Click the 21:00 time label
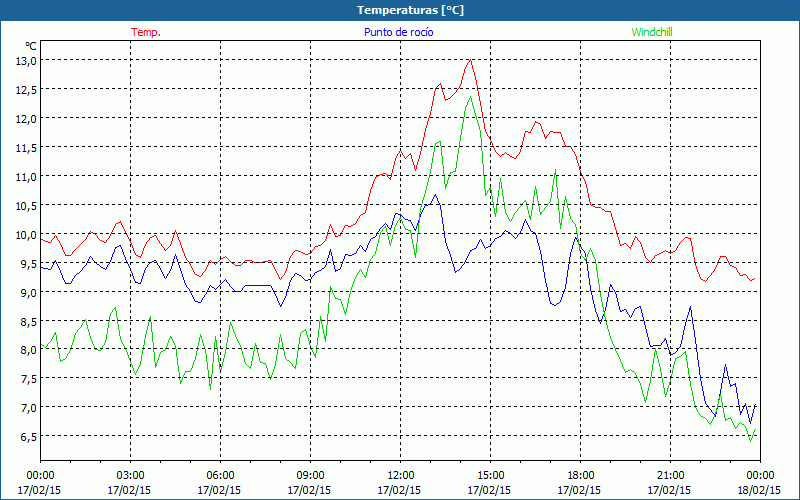800x500 pixels. (x=670, y=476)
